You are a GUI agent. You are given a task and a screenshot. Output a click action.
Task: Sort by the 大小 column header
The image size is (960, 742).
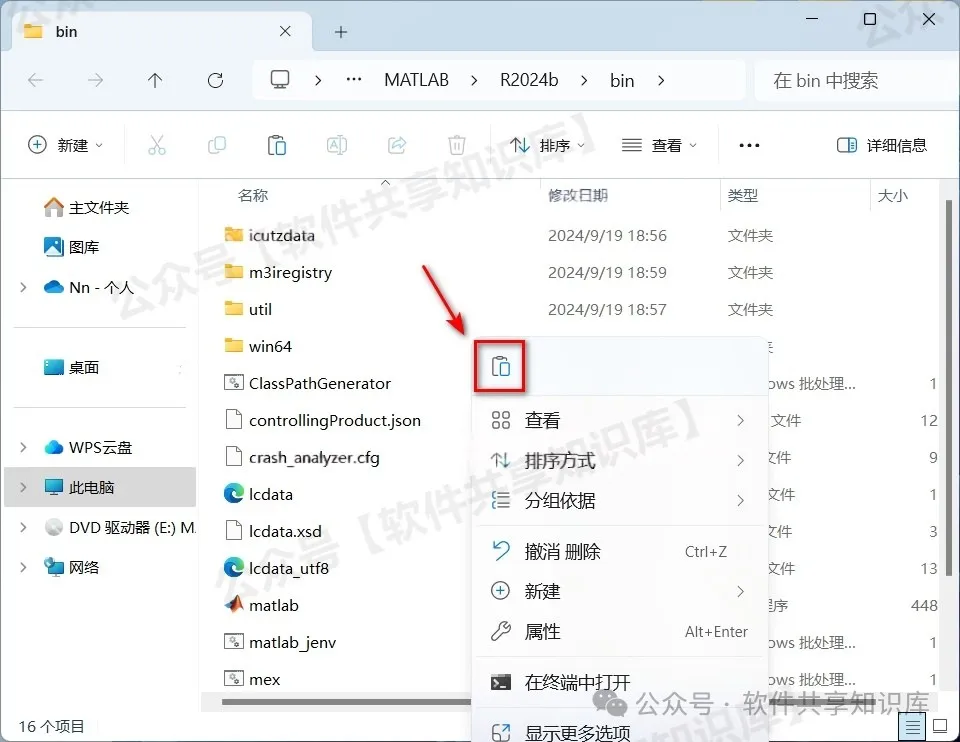click(892, 195)
